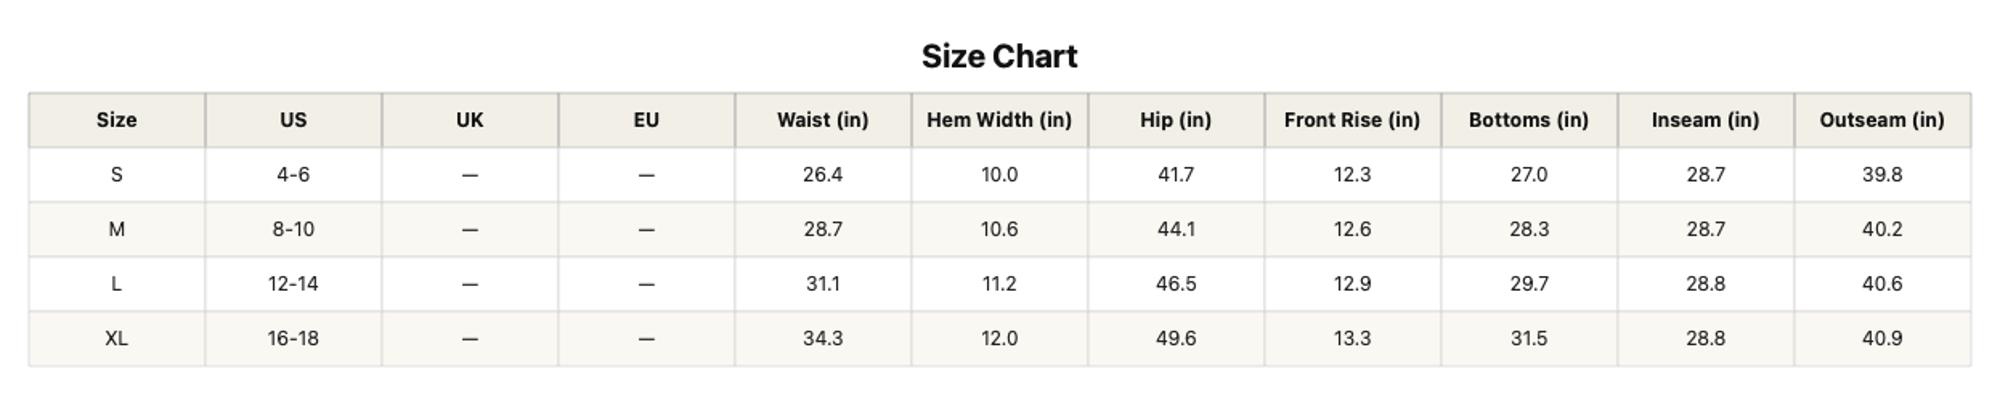Select the Front Rise (in) header
Image resolution: width=2000 pixels, height=395 pixels.
click(1352, 120)
